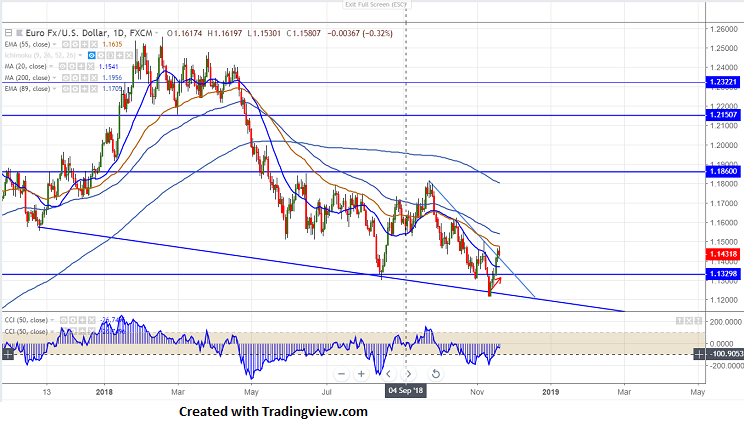Click the 2018 label on time axis
This screenshot has width=744, height=431.
tap(104, 392)
